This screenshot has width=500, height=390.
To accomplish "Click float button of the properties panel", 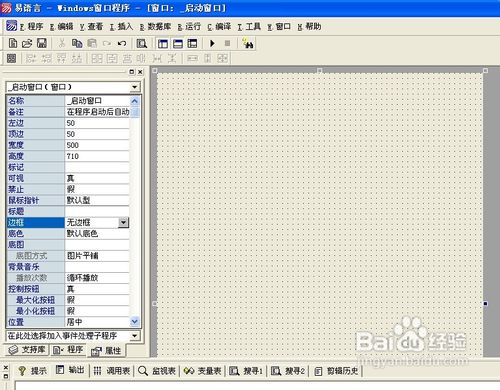I will click(x=132, y=72).
